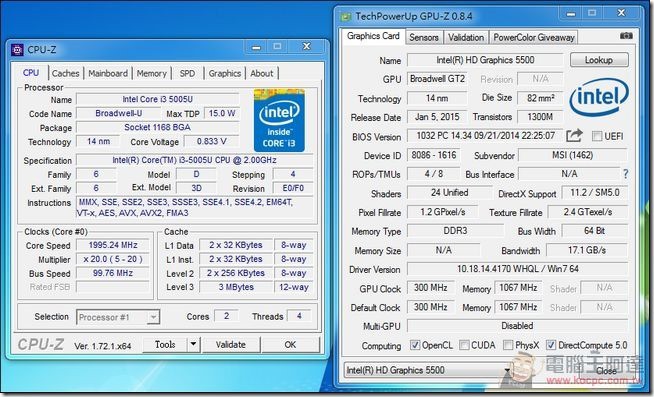This screenshot has height=397, width=654.
Task: Click the BIOS Version value 1032 PC 14.34
Action: (485, 136)
